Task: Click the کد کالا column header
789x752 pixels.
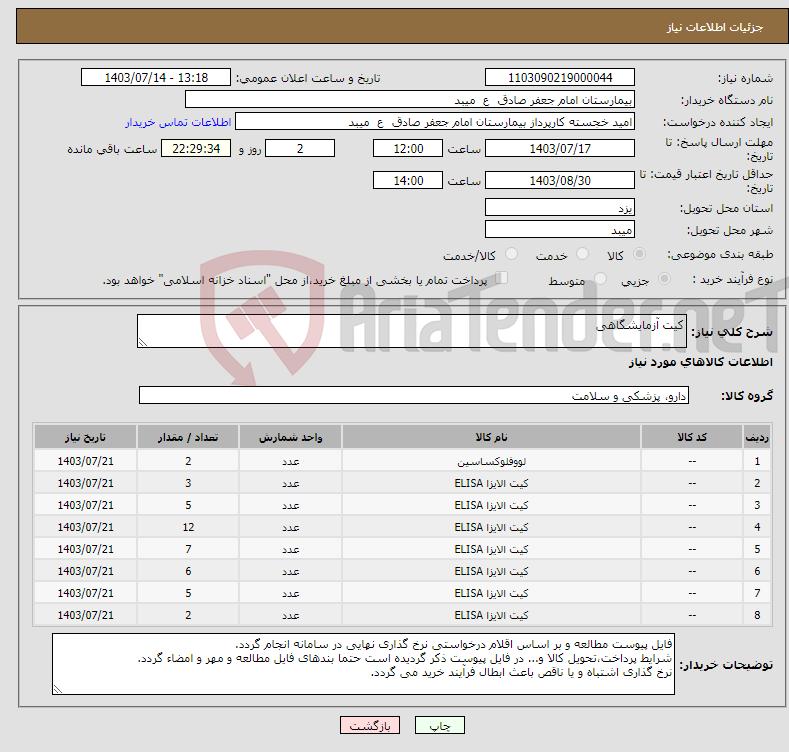Action: point(692,437)
